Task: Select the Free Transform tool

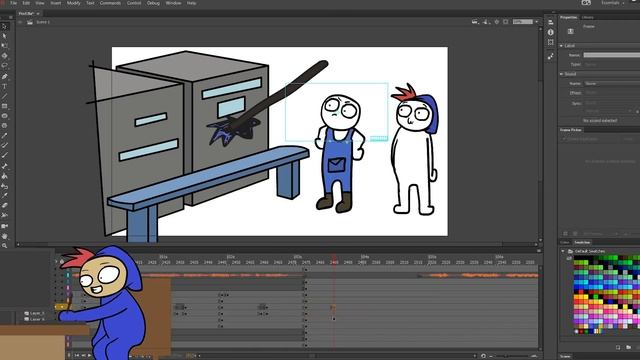Action: pos(4,46)
